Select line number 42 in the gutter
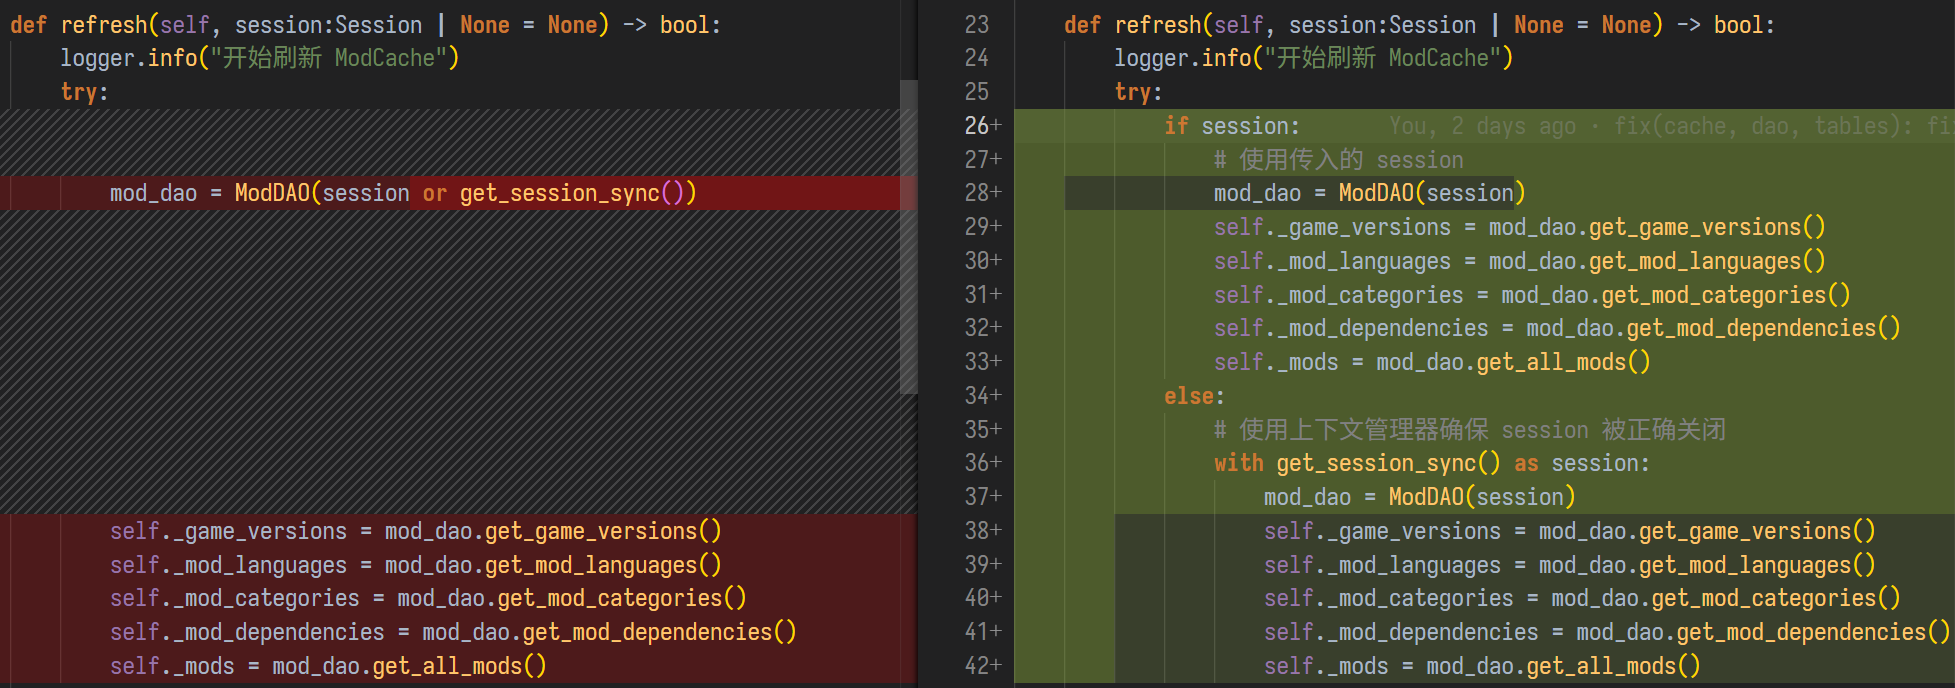 (x=976, y=666)
